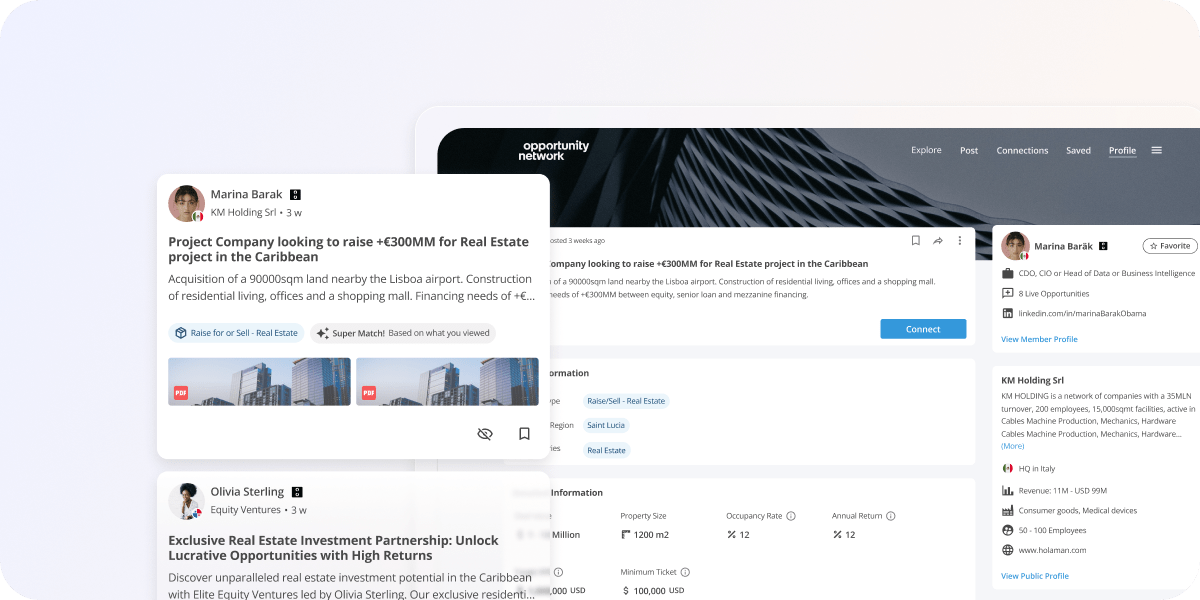Open three-dot more options menu

click(x=960, y=241)
